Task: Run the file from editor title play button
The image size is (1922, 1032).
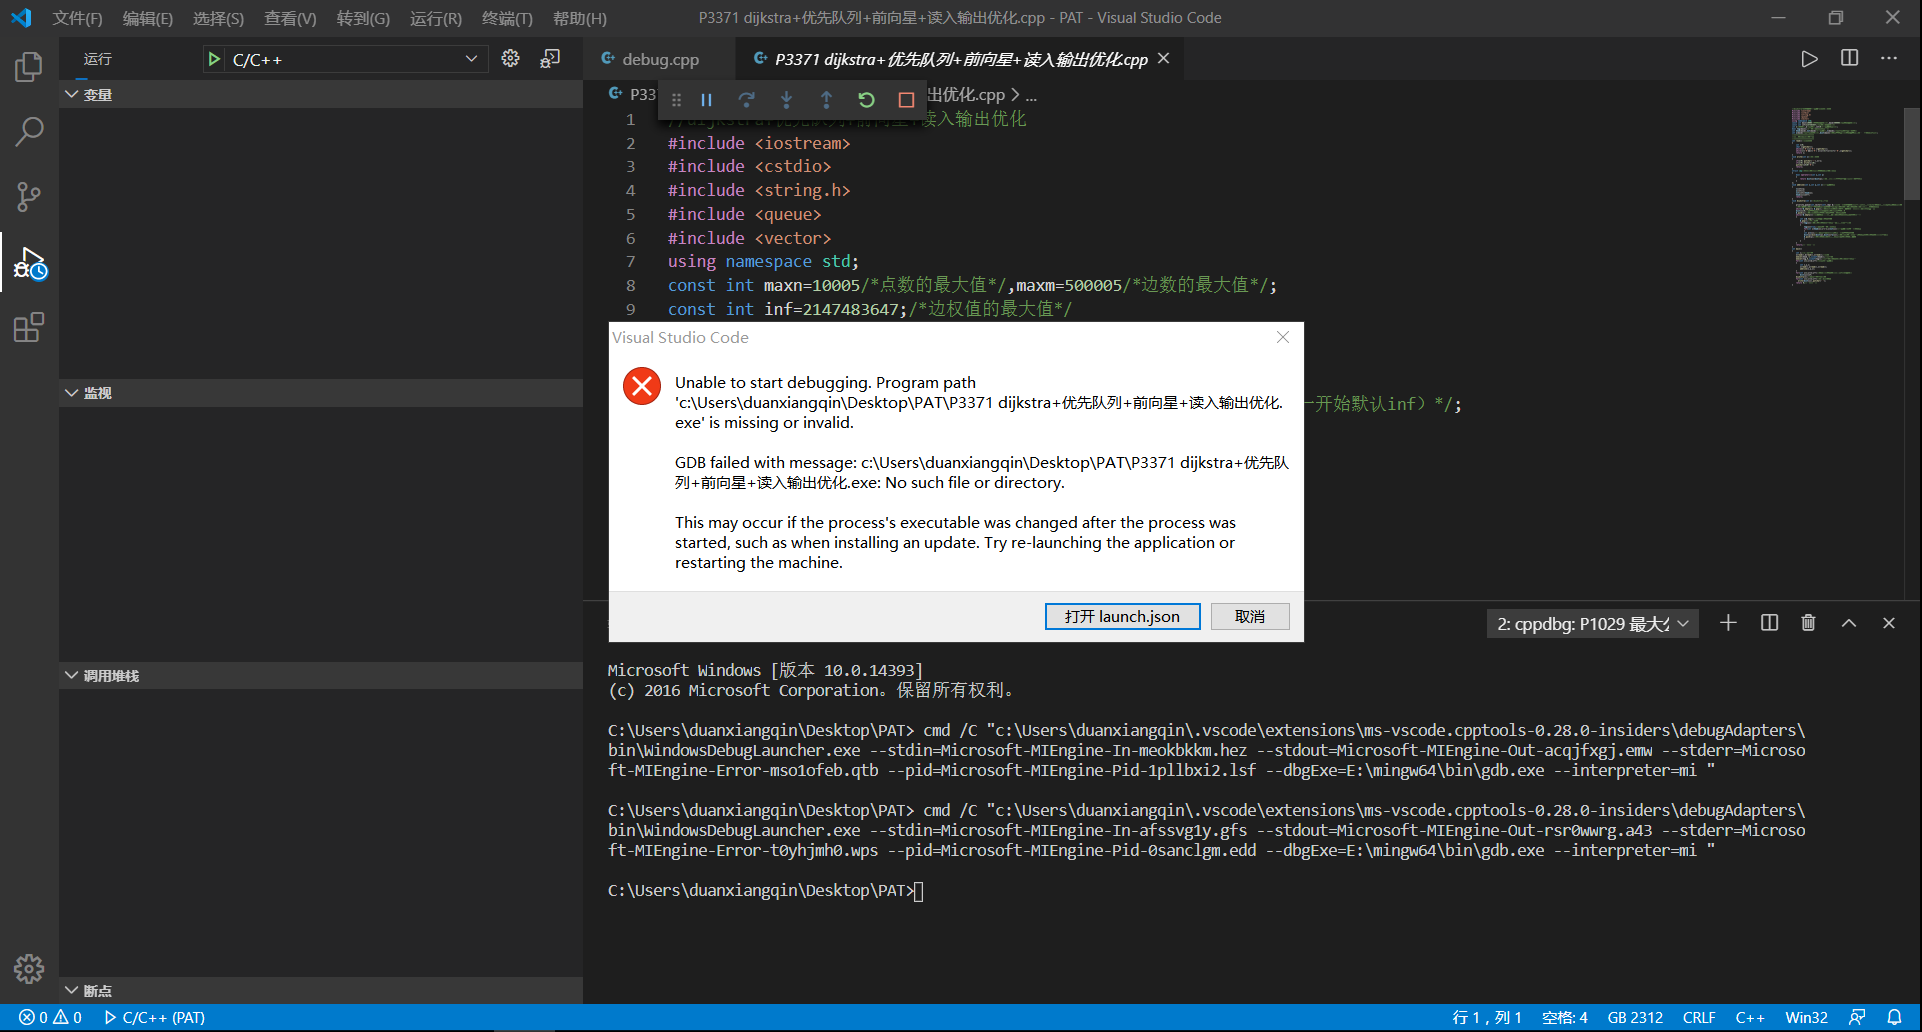Action: 1809,58
